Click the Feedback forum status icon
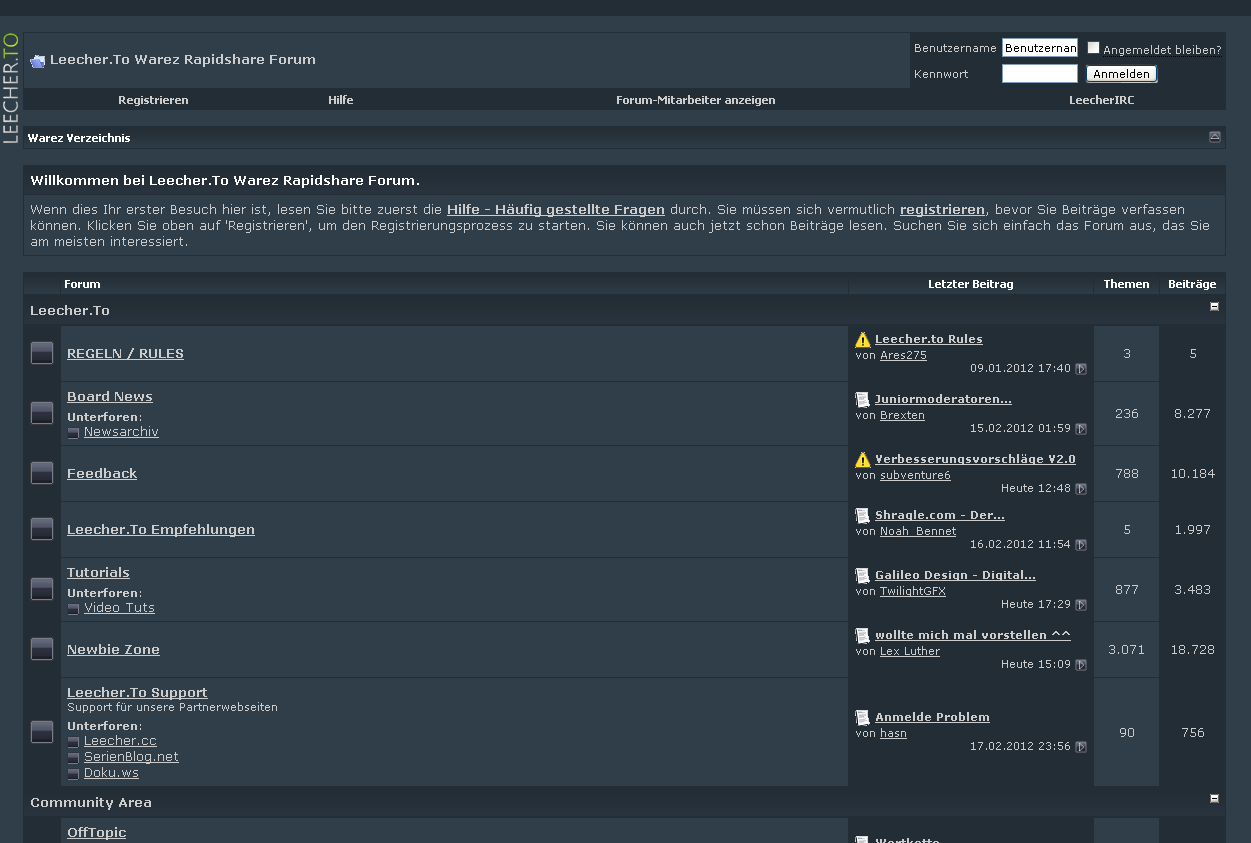Viewport: 1251px width, 843px height. click(42, 473)
